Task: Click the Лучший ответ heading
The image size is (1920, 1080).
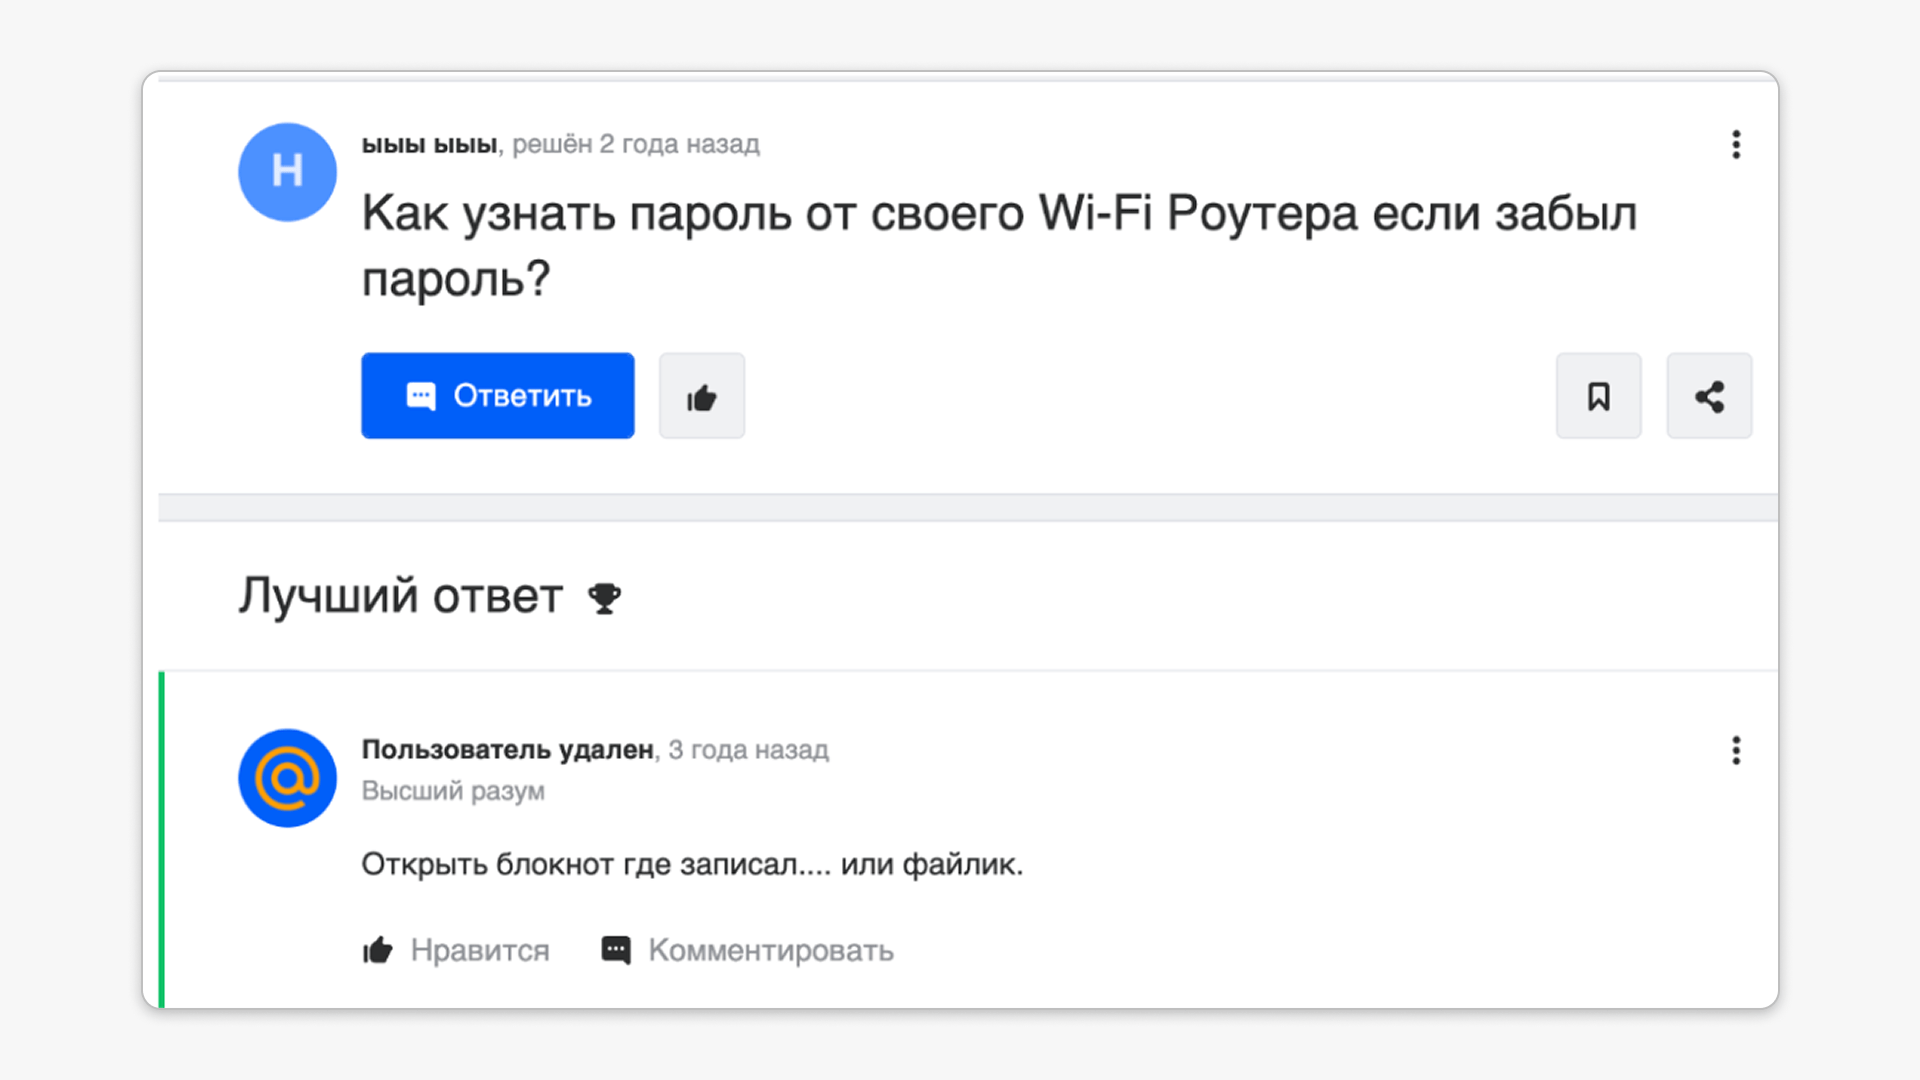Action: pyautogui.click(x=400, y=597)
